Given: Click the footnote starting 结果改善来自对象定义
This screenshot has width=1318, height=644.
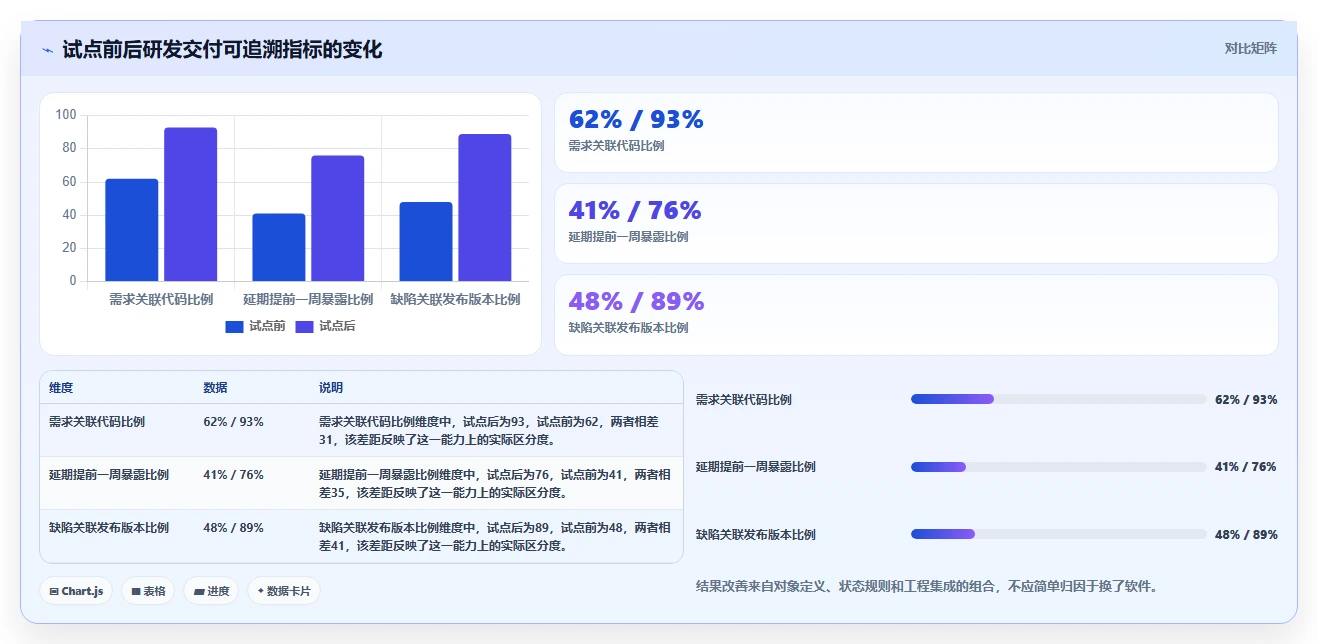Looking at the screenshot, I should tap(929, 586).
